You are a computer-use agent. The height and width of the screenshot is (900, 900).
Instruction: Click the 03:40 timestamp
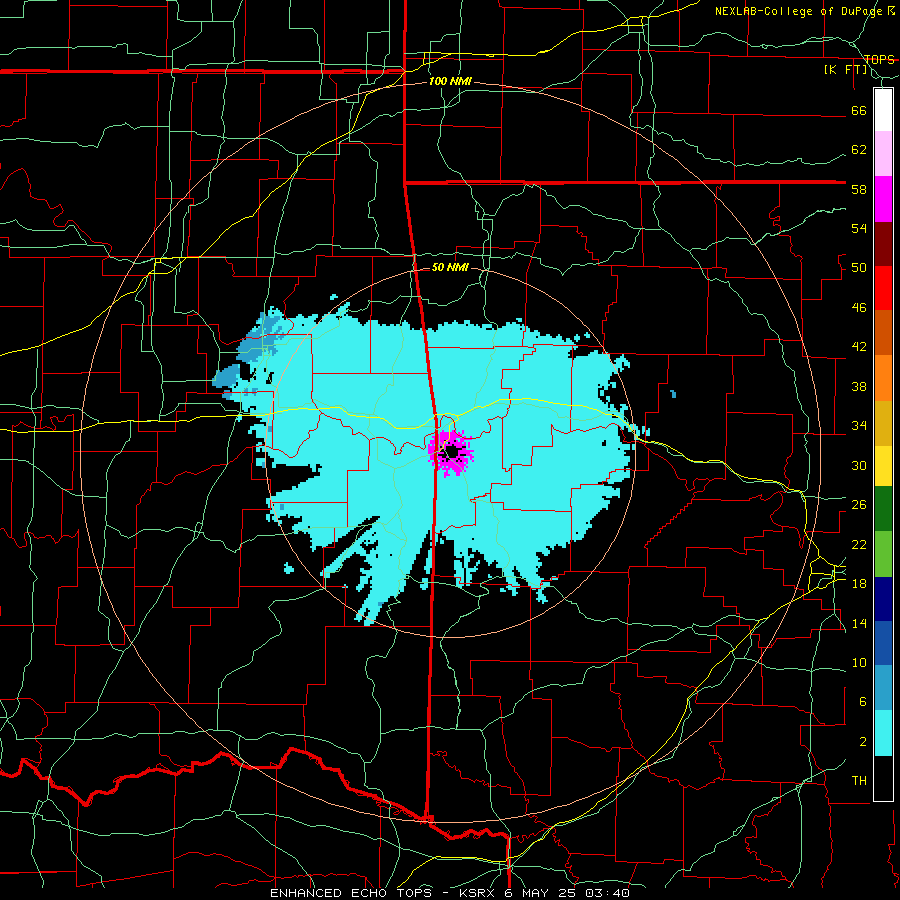(608, 893)
